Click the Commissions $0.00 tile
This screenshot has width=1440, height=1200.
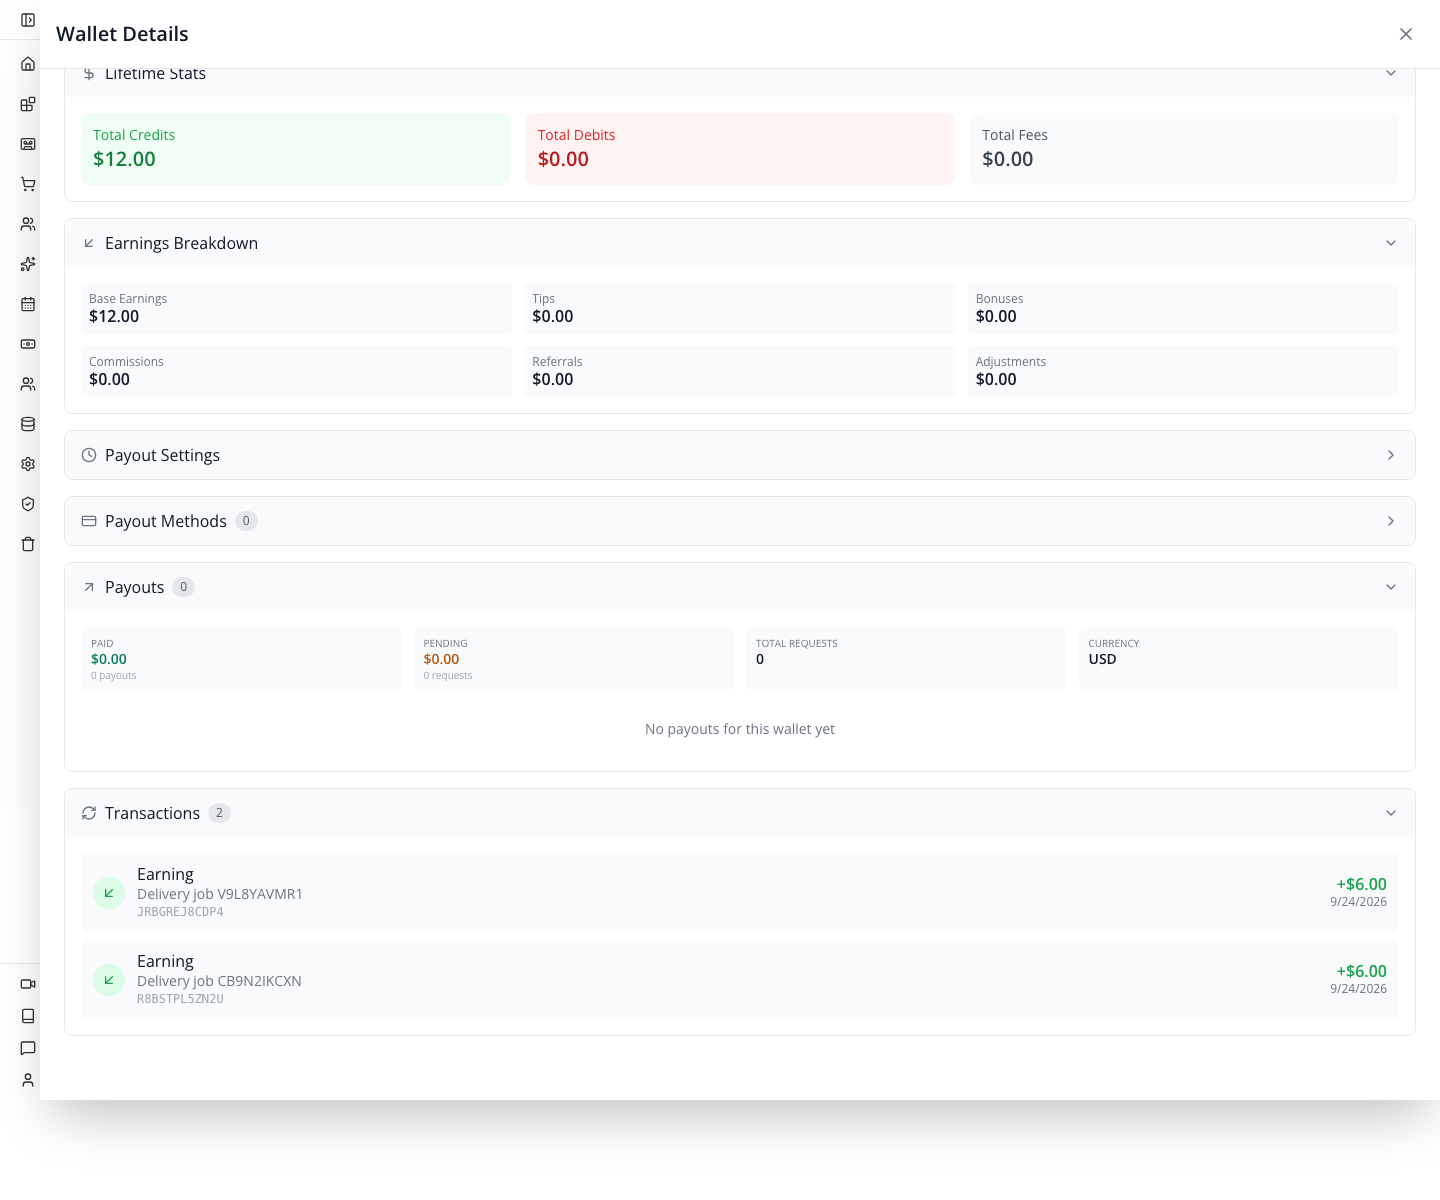tap(296, 372)
